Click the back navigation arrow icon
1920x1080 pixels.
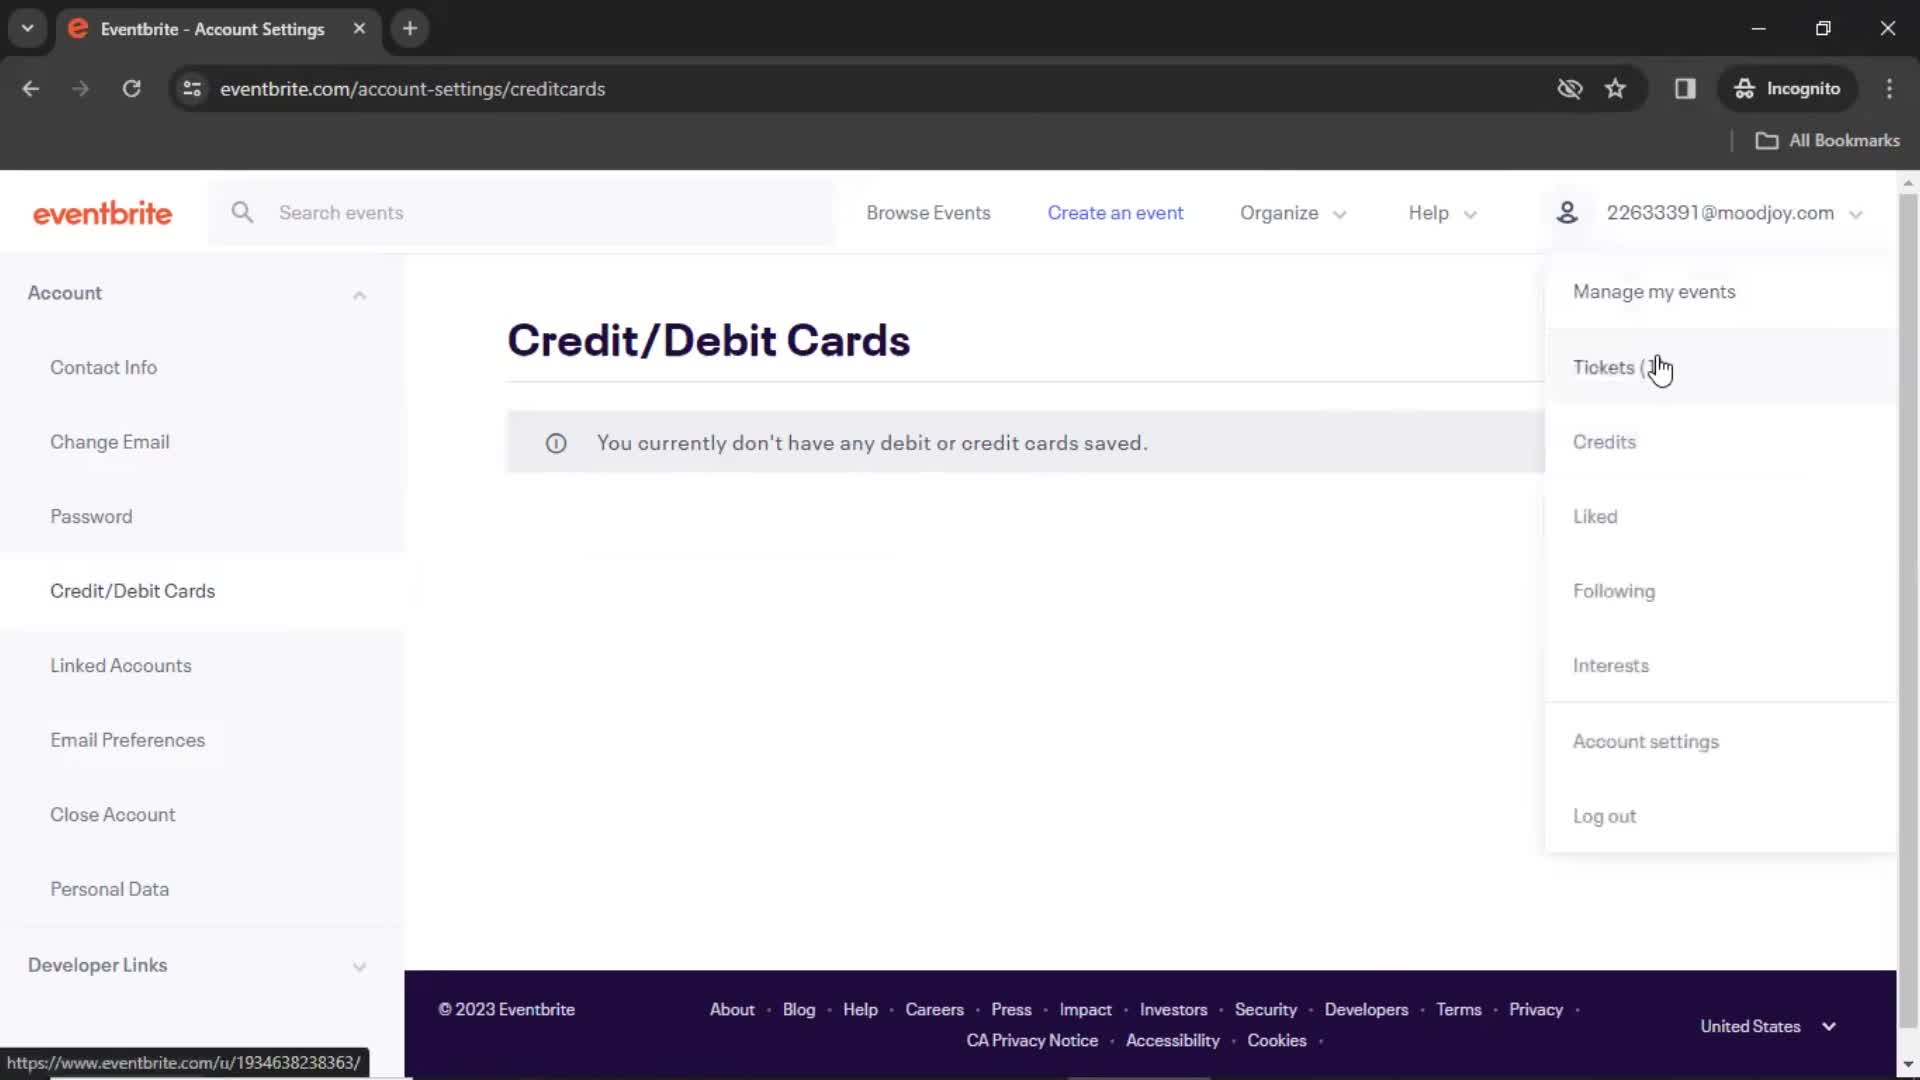tap(29, 88)
